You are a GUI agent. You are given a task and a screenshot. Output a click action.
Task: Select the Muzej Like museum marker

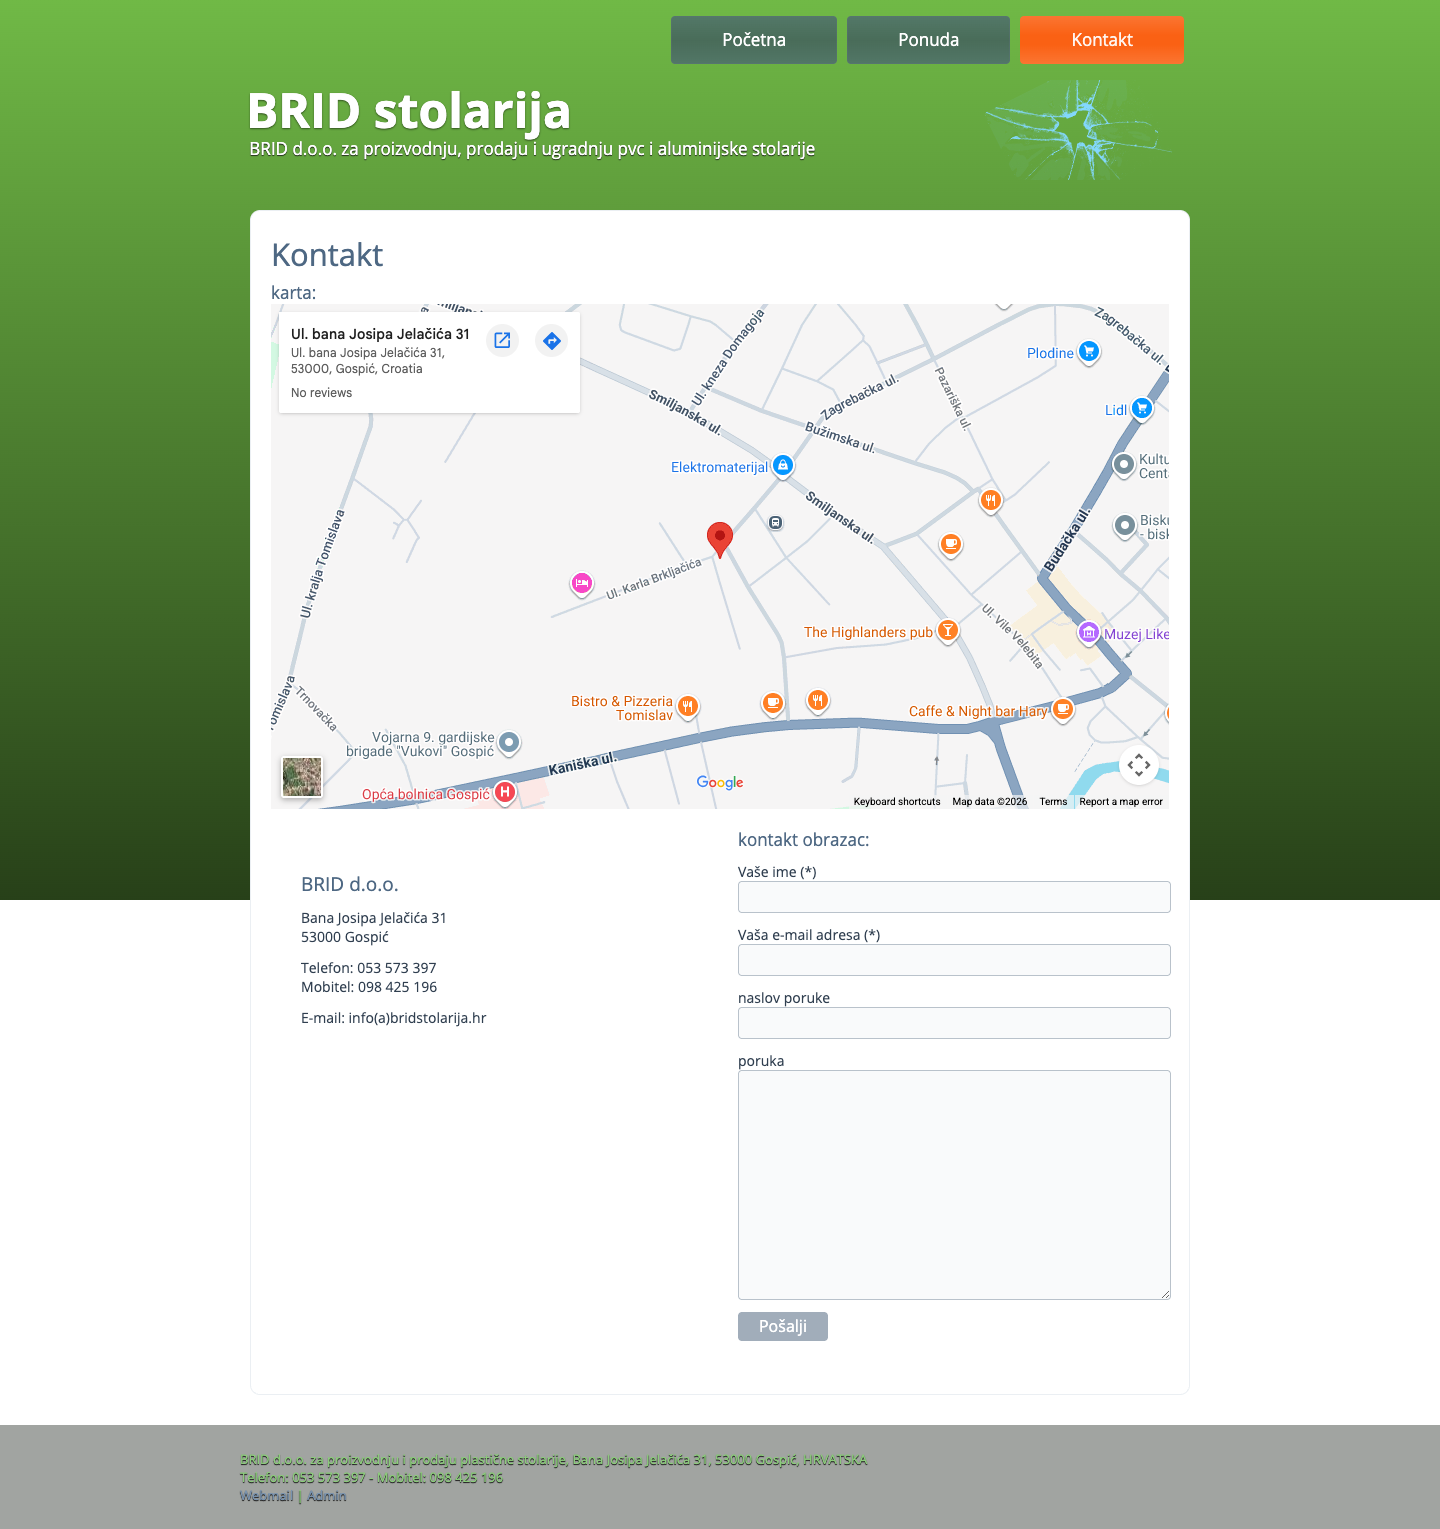pos(1089,633)
